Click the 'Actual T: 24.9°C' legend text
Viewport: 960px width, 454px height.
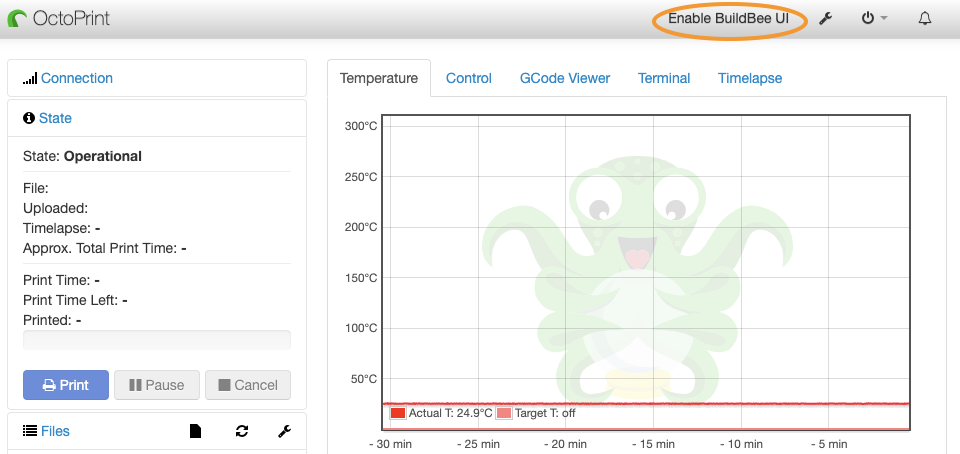pos(450,413)
